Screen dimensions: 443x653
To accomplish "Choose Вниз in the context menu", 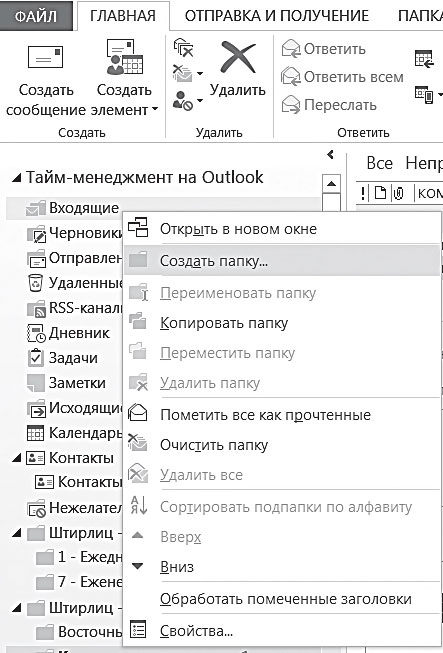I will pyautogui.click(x=282, y=567).
